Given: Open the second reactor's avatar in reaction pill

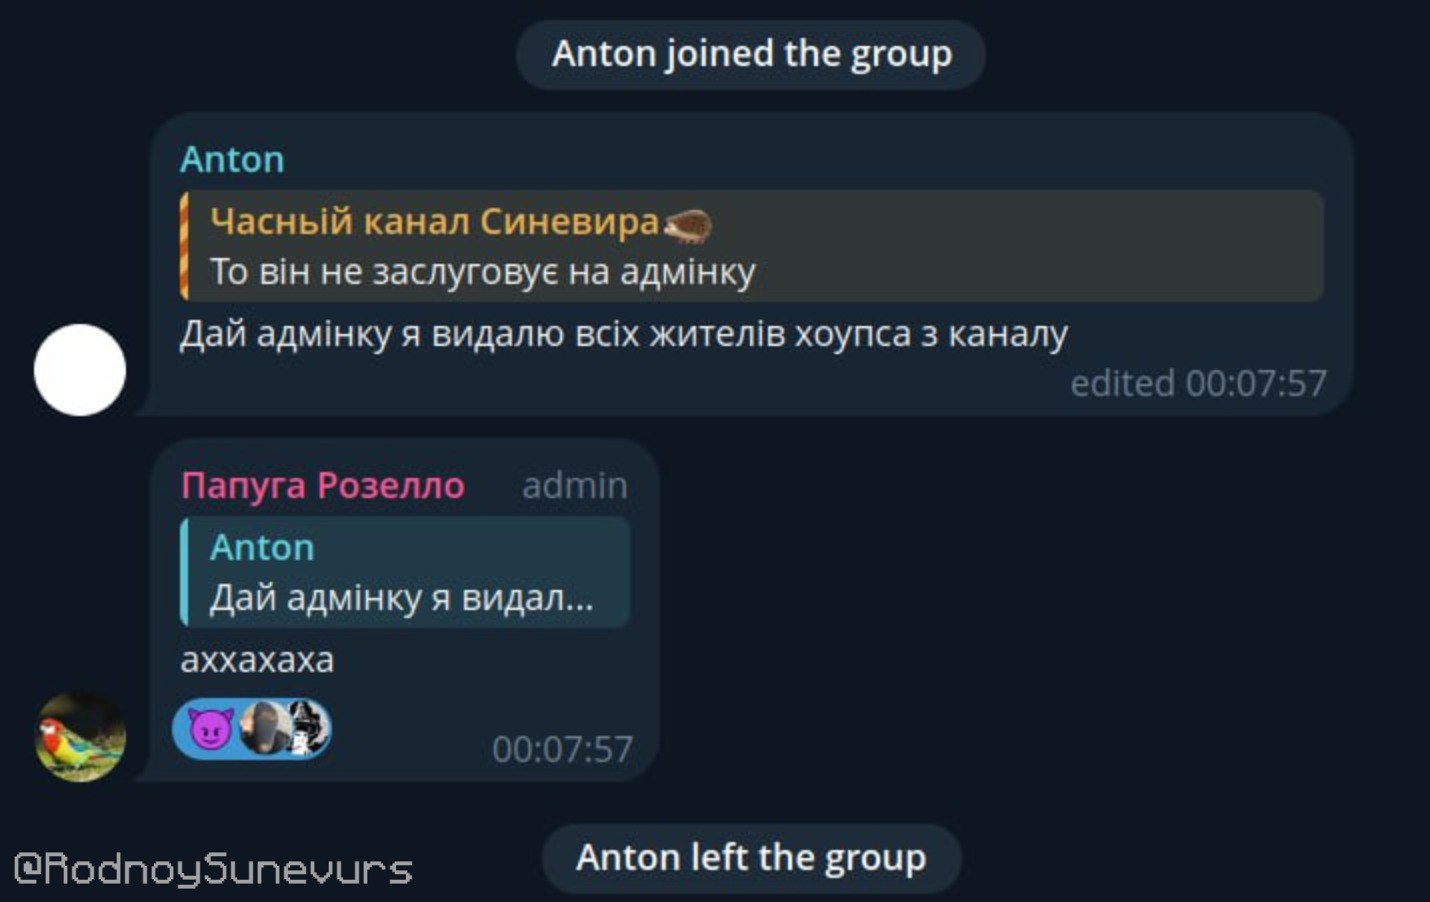Looking at the screenshot, I should 308,728.
